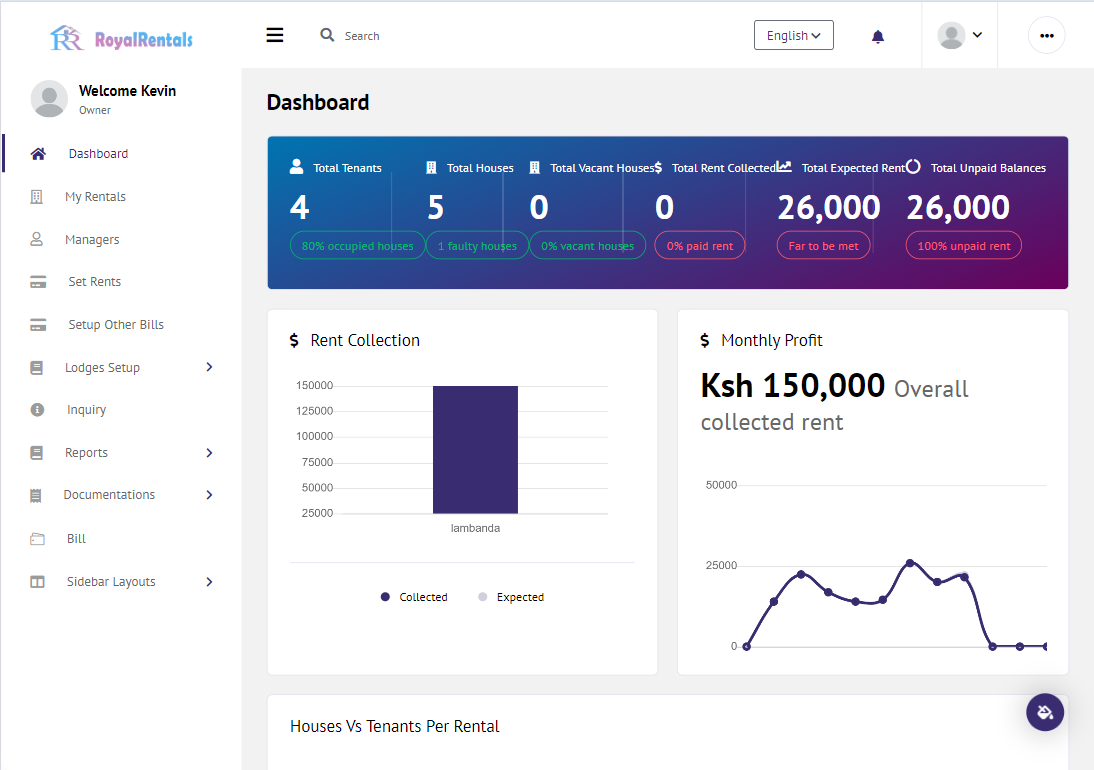
Task: Click the "Ksh 150,000" amount
Action: point(793,386)
